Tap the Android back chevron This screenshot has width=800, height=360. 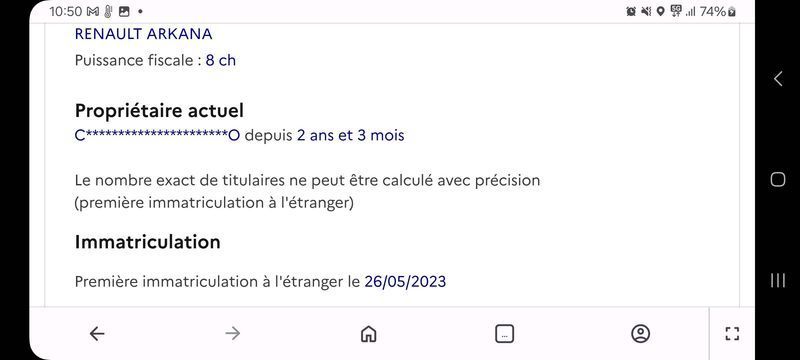tap(778, 79)
